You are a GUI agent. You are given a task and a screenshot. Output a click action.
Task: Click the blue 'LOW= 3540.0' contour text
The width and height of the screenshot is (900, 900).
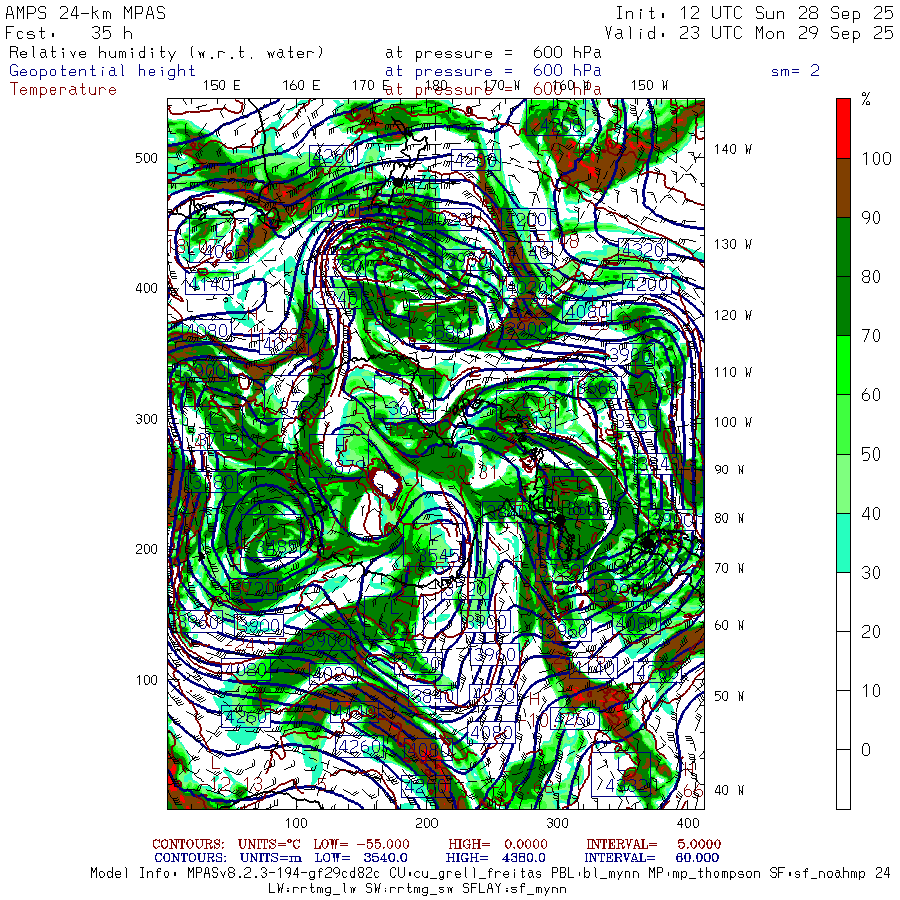point(361,858)
